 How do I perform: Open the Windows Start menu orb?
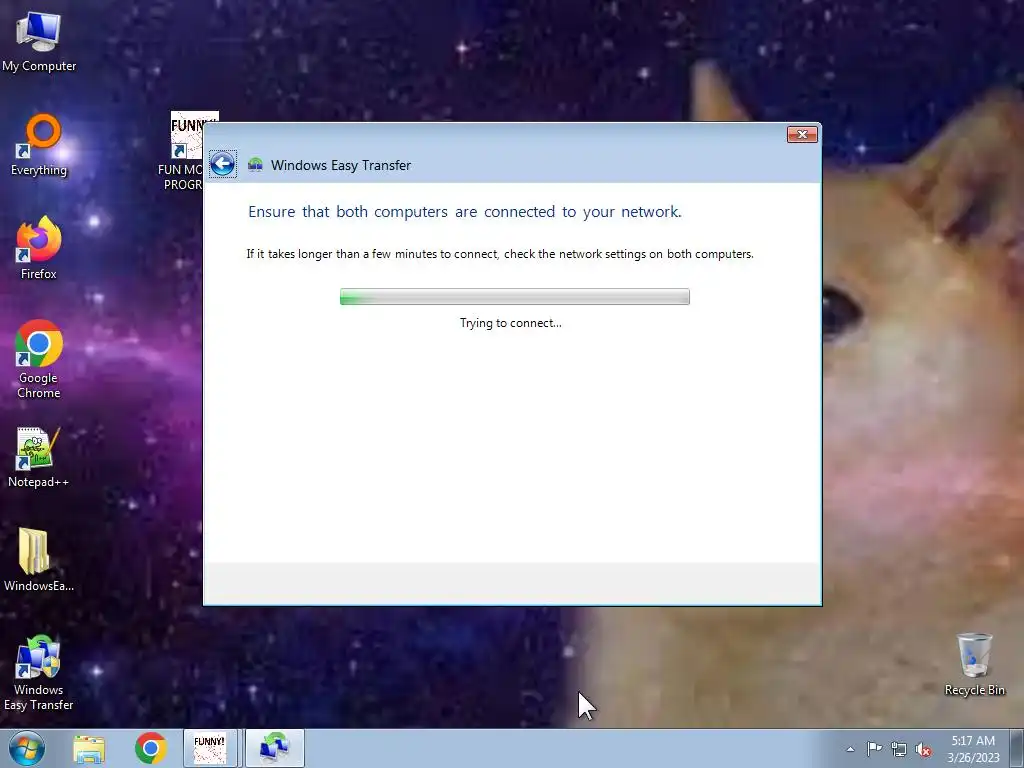tap(27, 748)
